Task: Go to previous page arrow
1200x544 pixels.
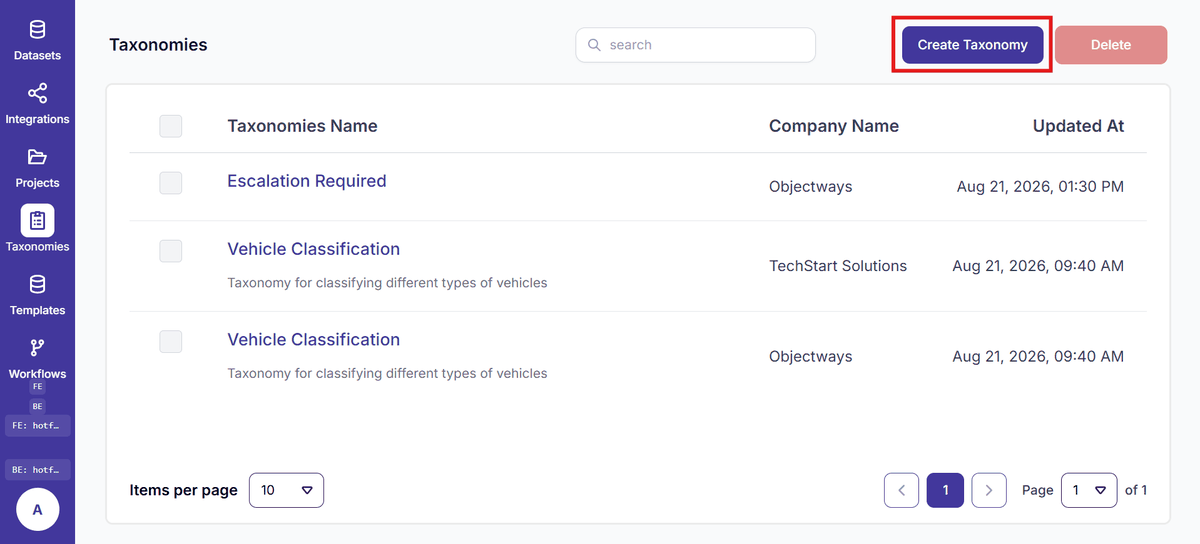Action: click(901, 490)
